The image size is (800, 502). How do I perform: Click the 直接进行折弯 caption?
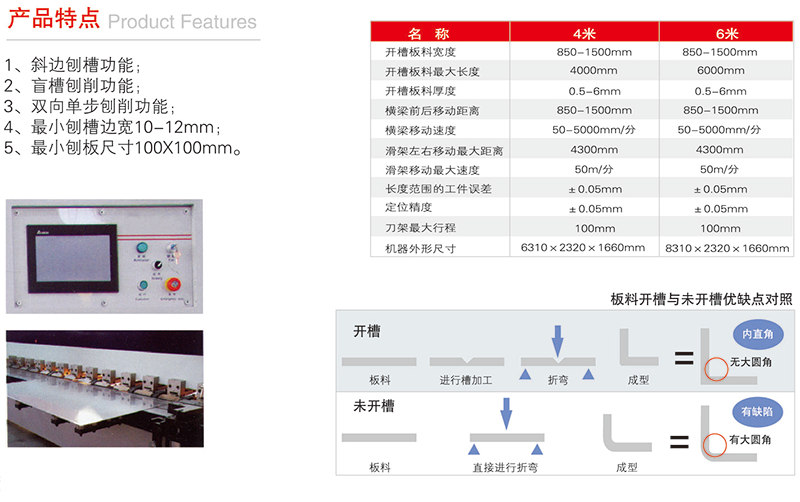505,467
